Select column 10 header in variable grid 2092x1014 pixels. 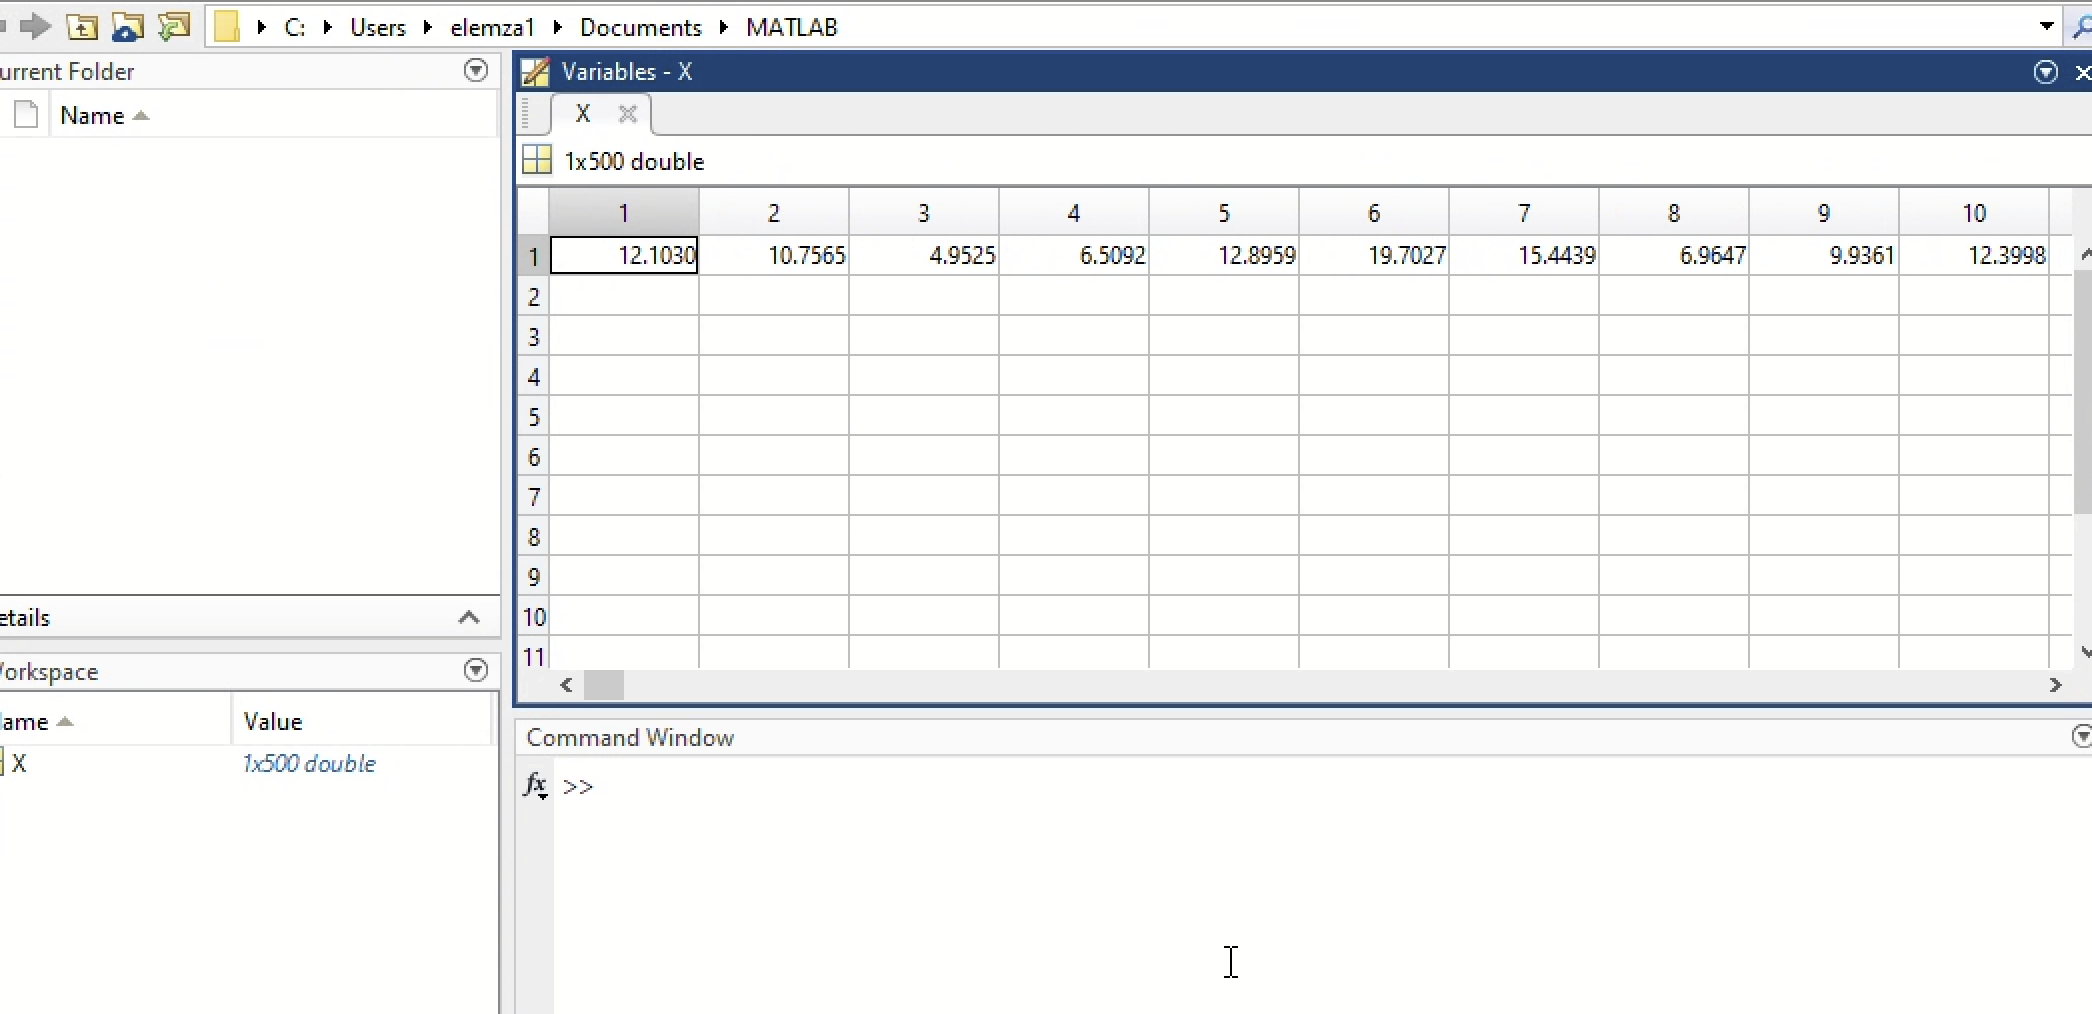1974,213
